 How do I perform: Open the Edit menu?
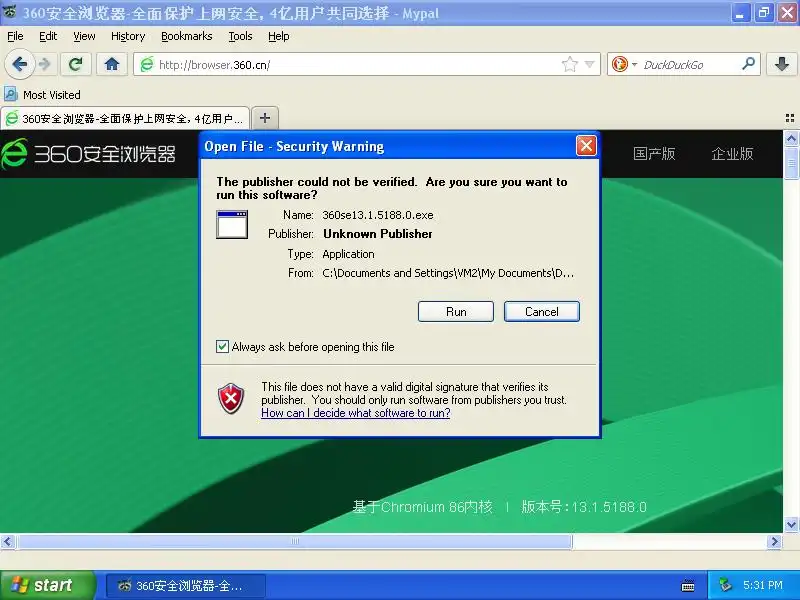tap(48, 36)
